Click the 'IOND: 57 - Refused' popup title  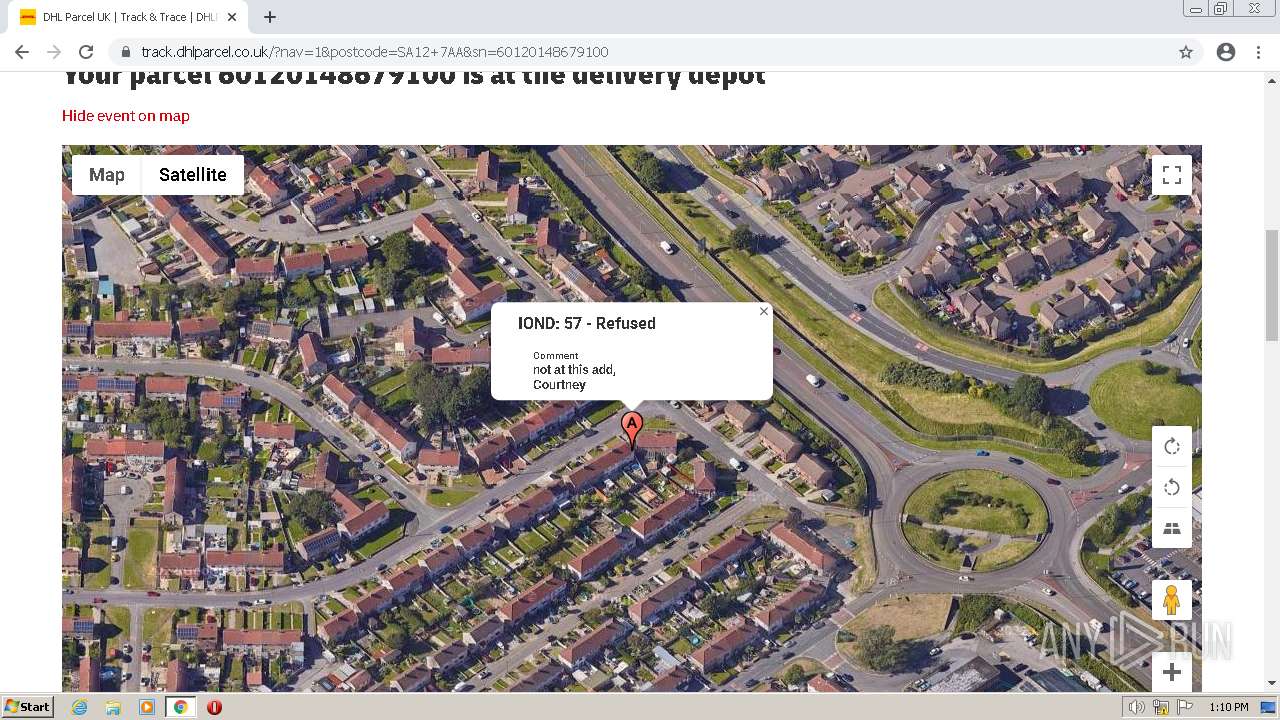pyautogui.click(x=587, y=323)
